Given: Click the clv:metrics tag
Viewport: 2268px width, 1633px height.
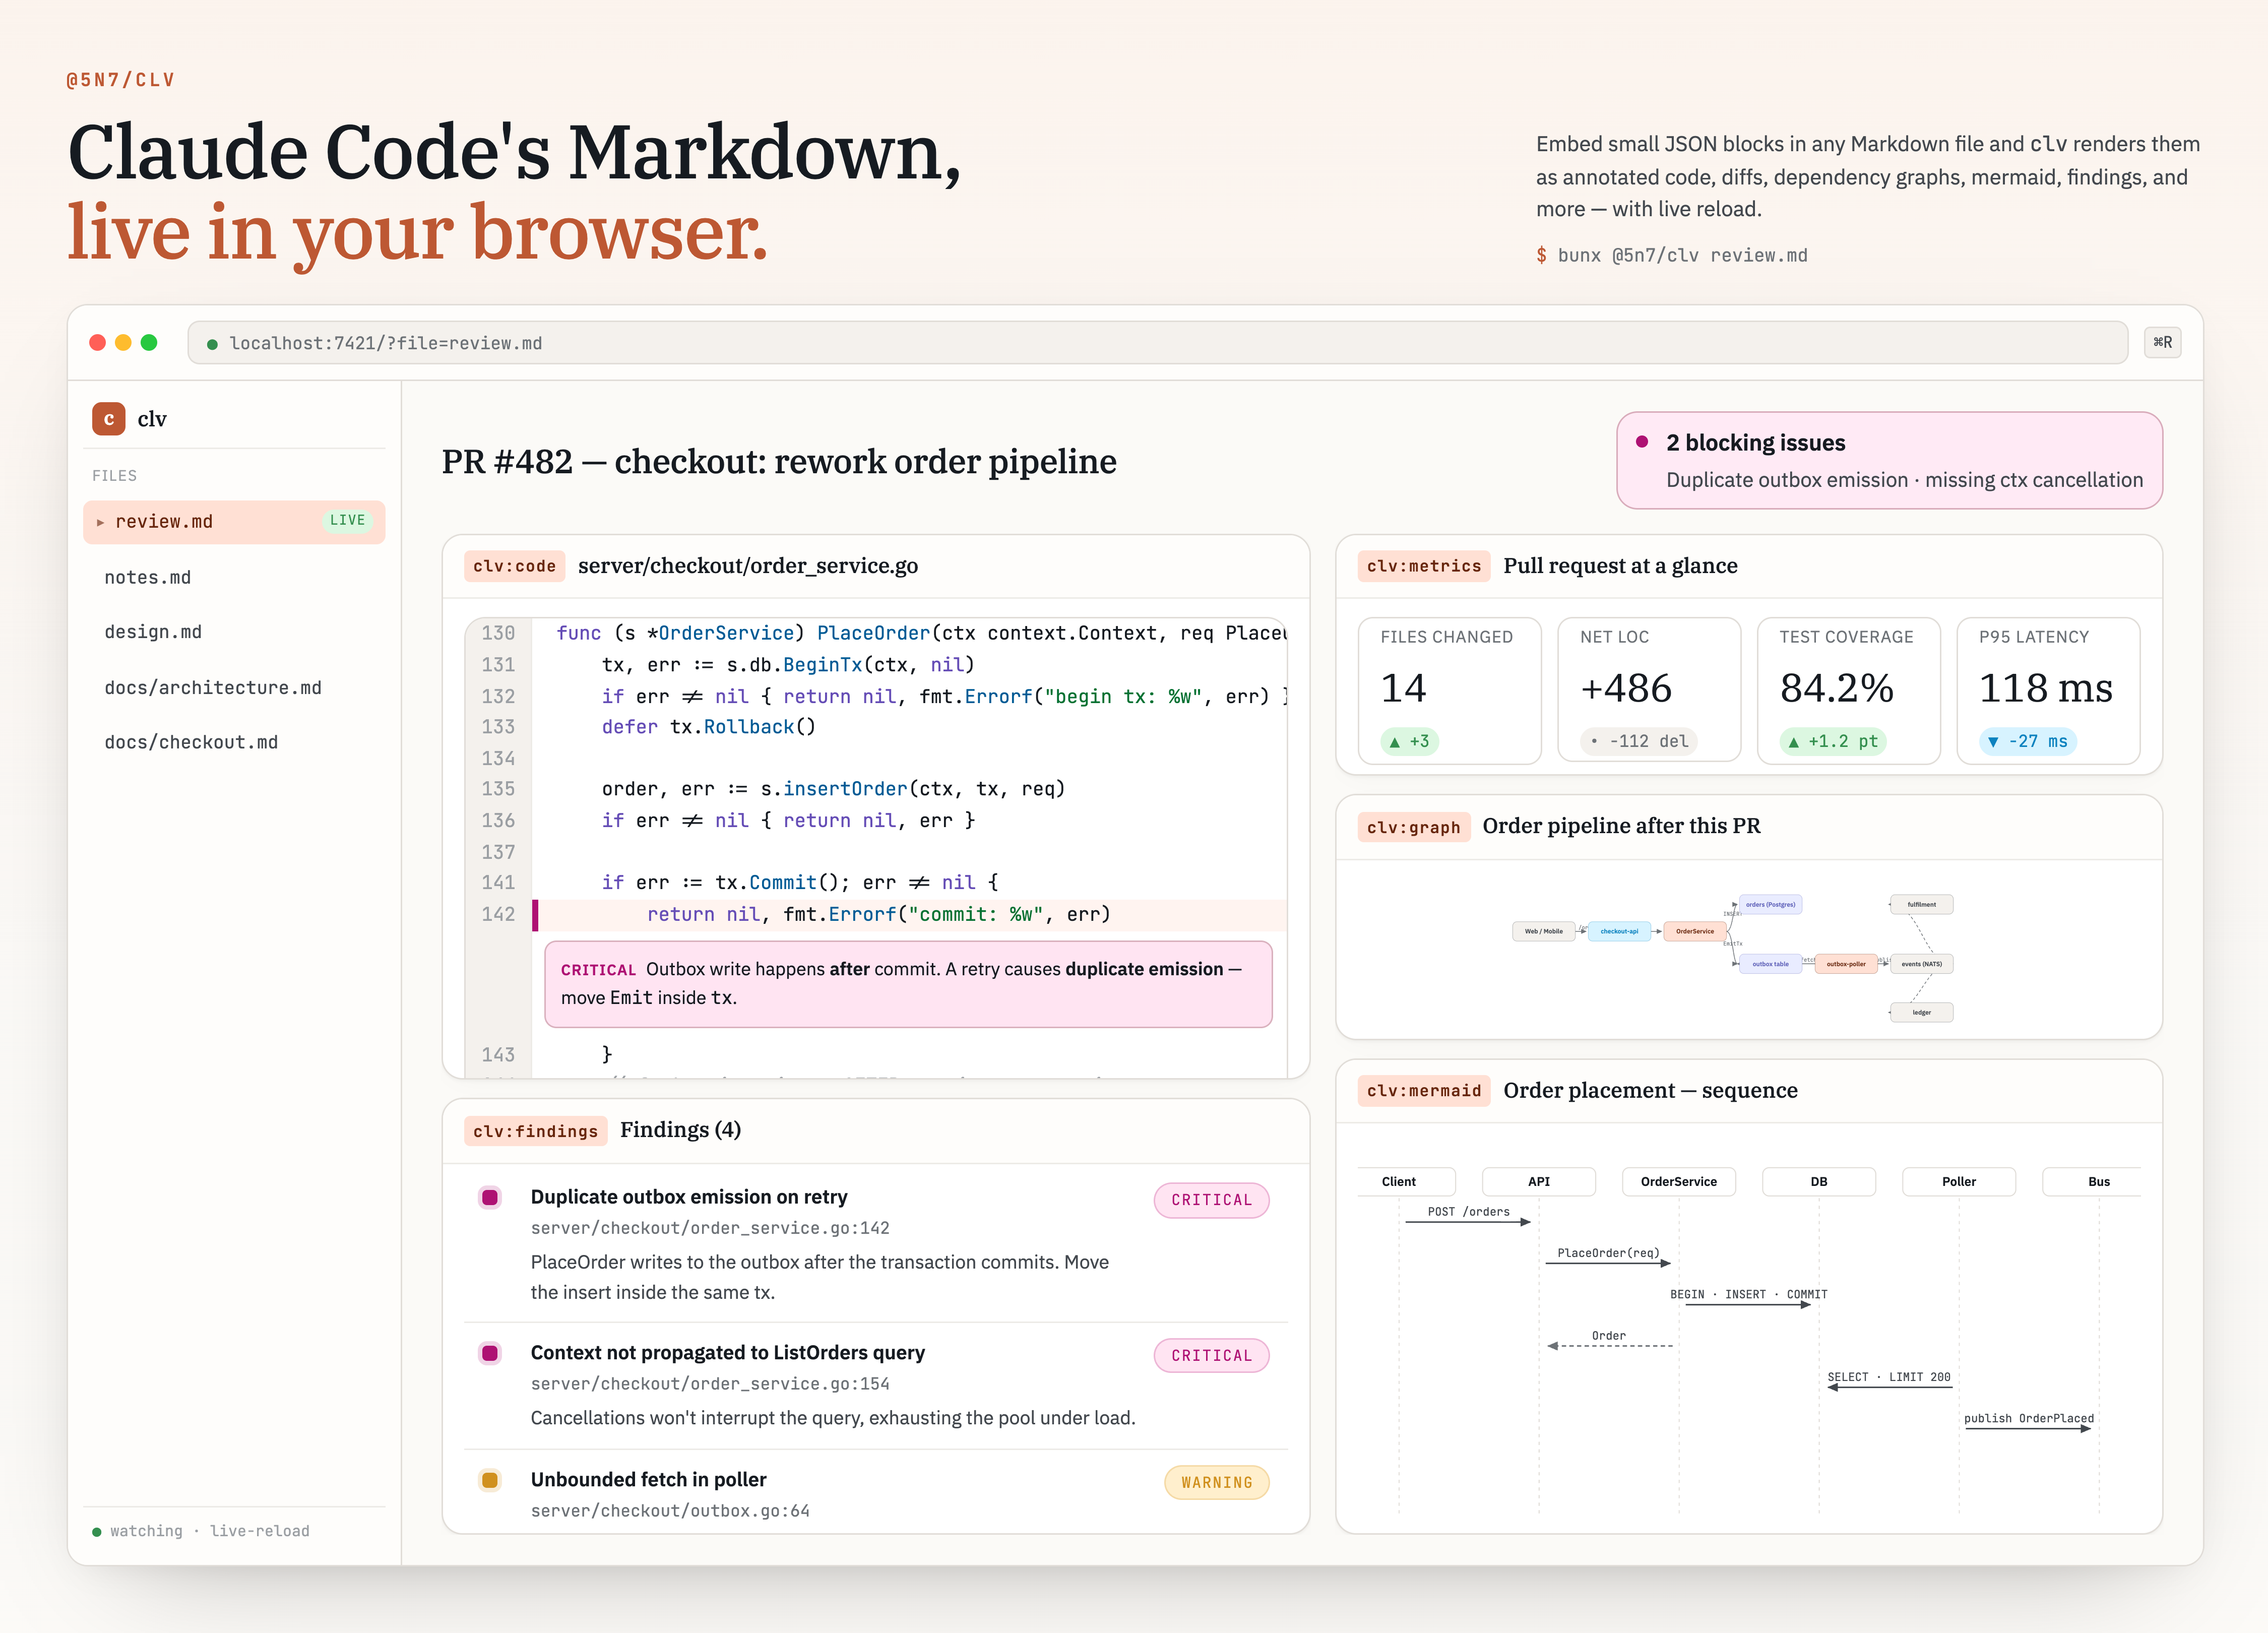Looking at the screenshot, I should coord(1424,566).
